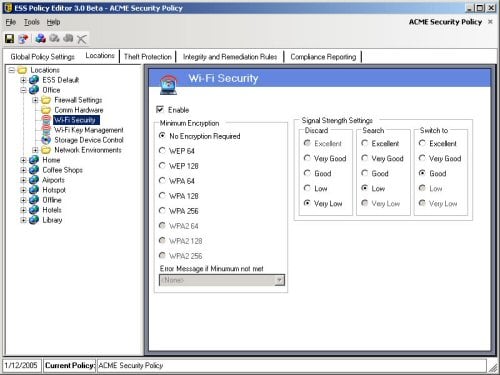Click the globe icon beside Hotspot
This screenshot has height=375, width=500.
[34, 190]
